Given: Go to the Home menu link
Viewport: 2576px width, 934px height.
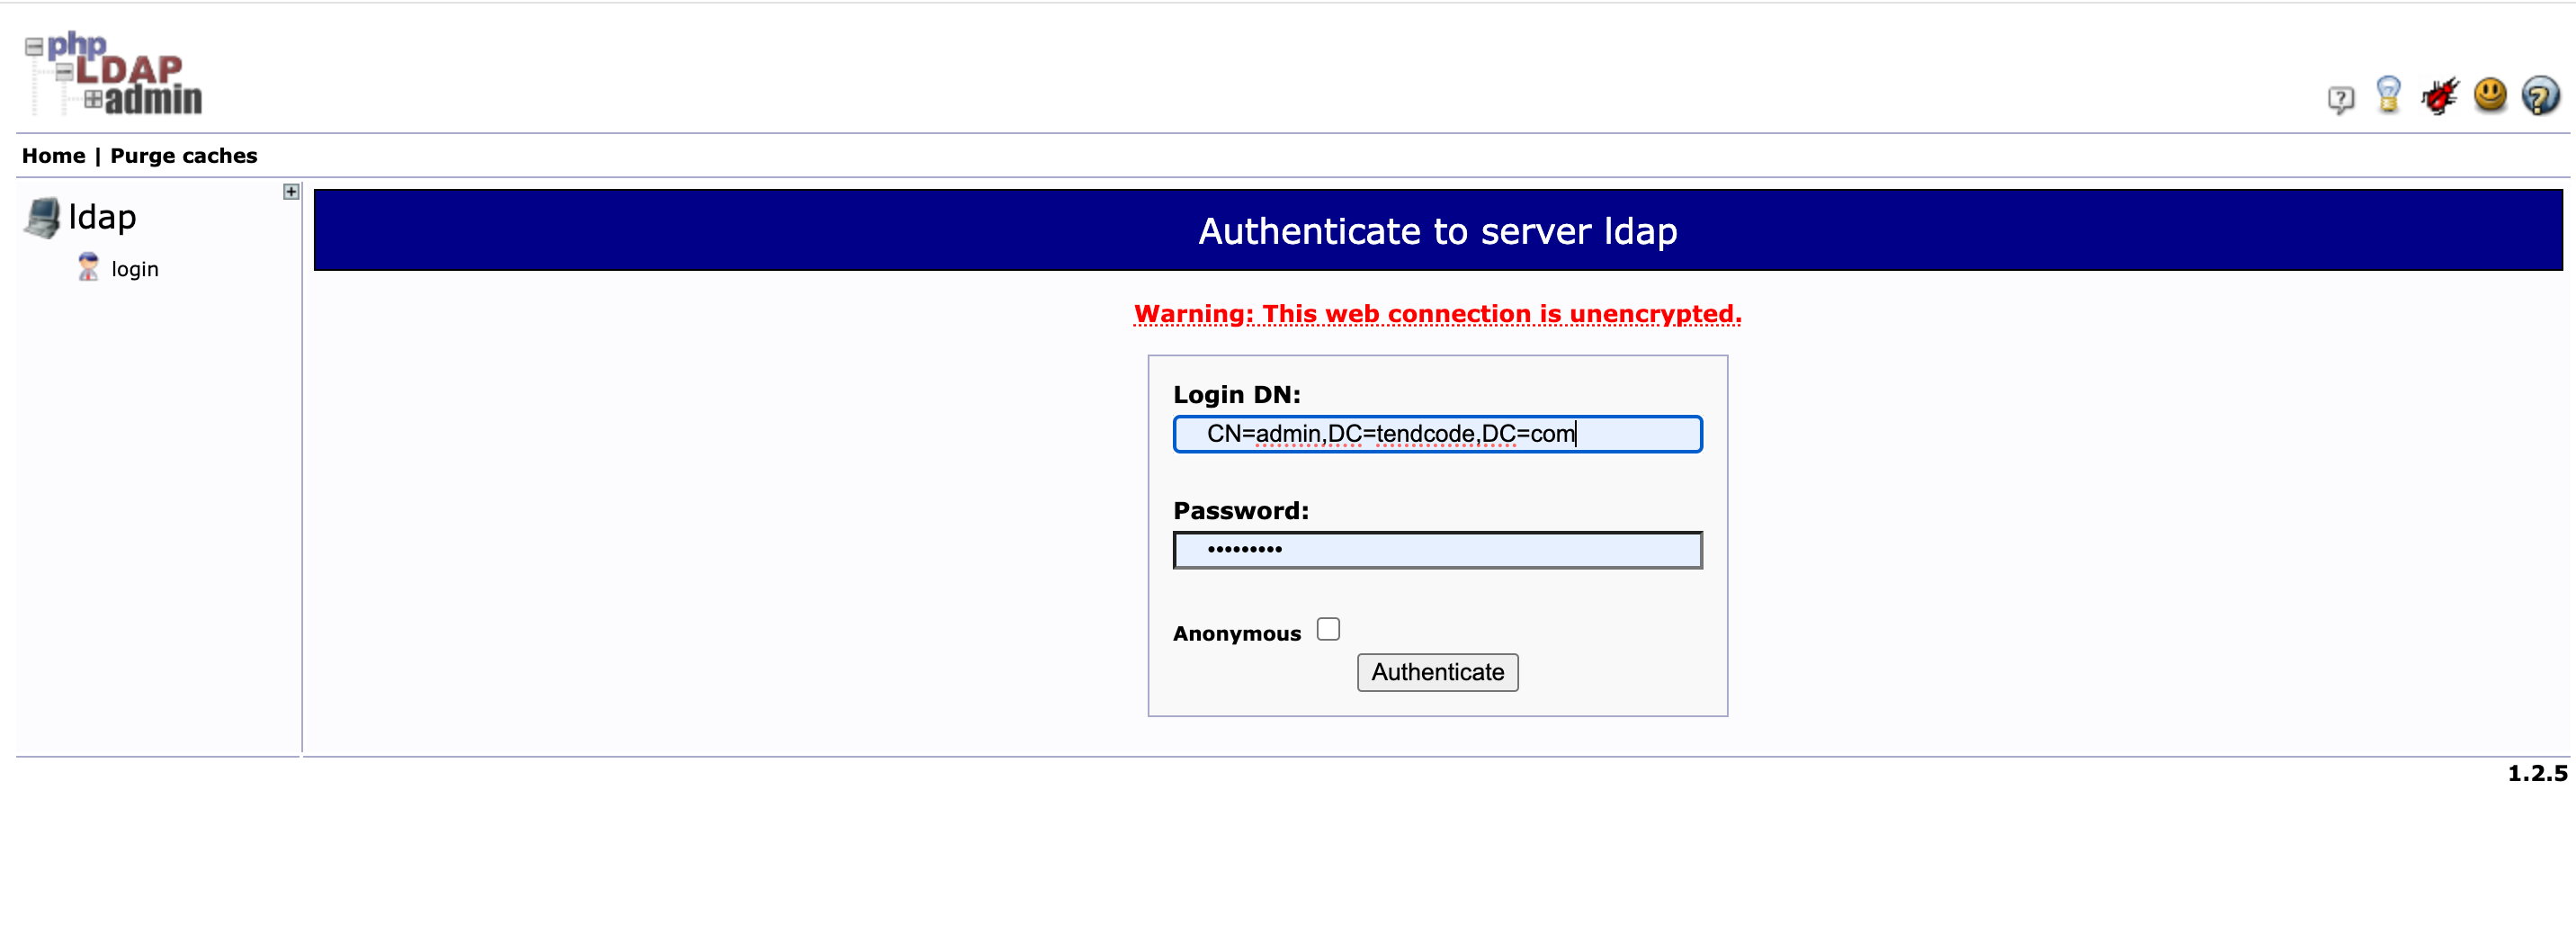Looking at the screenshot, I should tap(54, 156).
